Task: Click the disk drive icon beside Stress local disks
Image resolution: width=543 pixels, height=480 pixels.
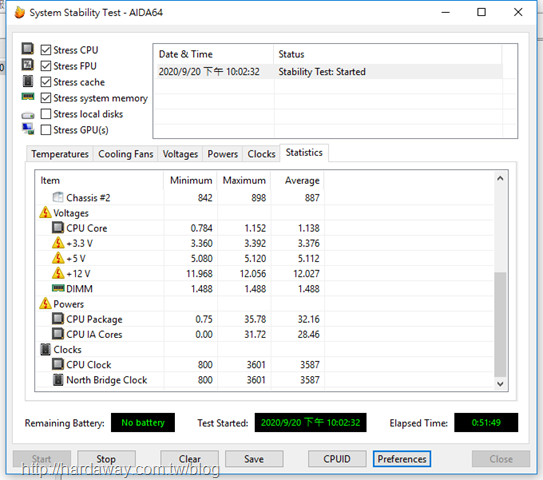Action: [28, 115]
